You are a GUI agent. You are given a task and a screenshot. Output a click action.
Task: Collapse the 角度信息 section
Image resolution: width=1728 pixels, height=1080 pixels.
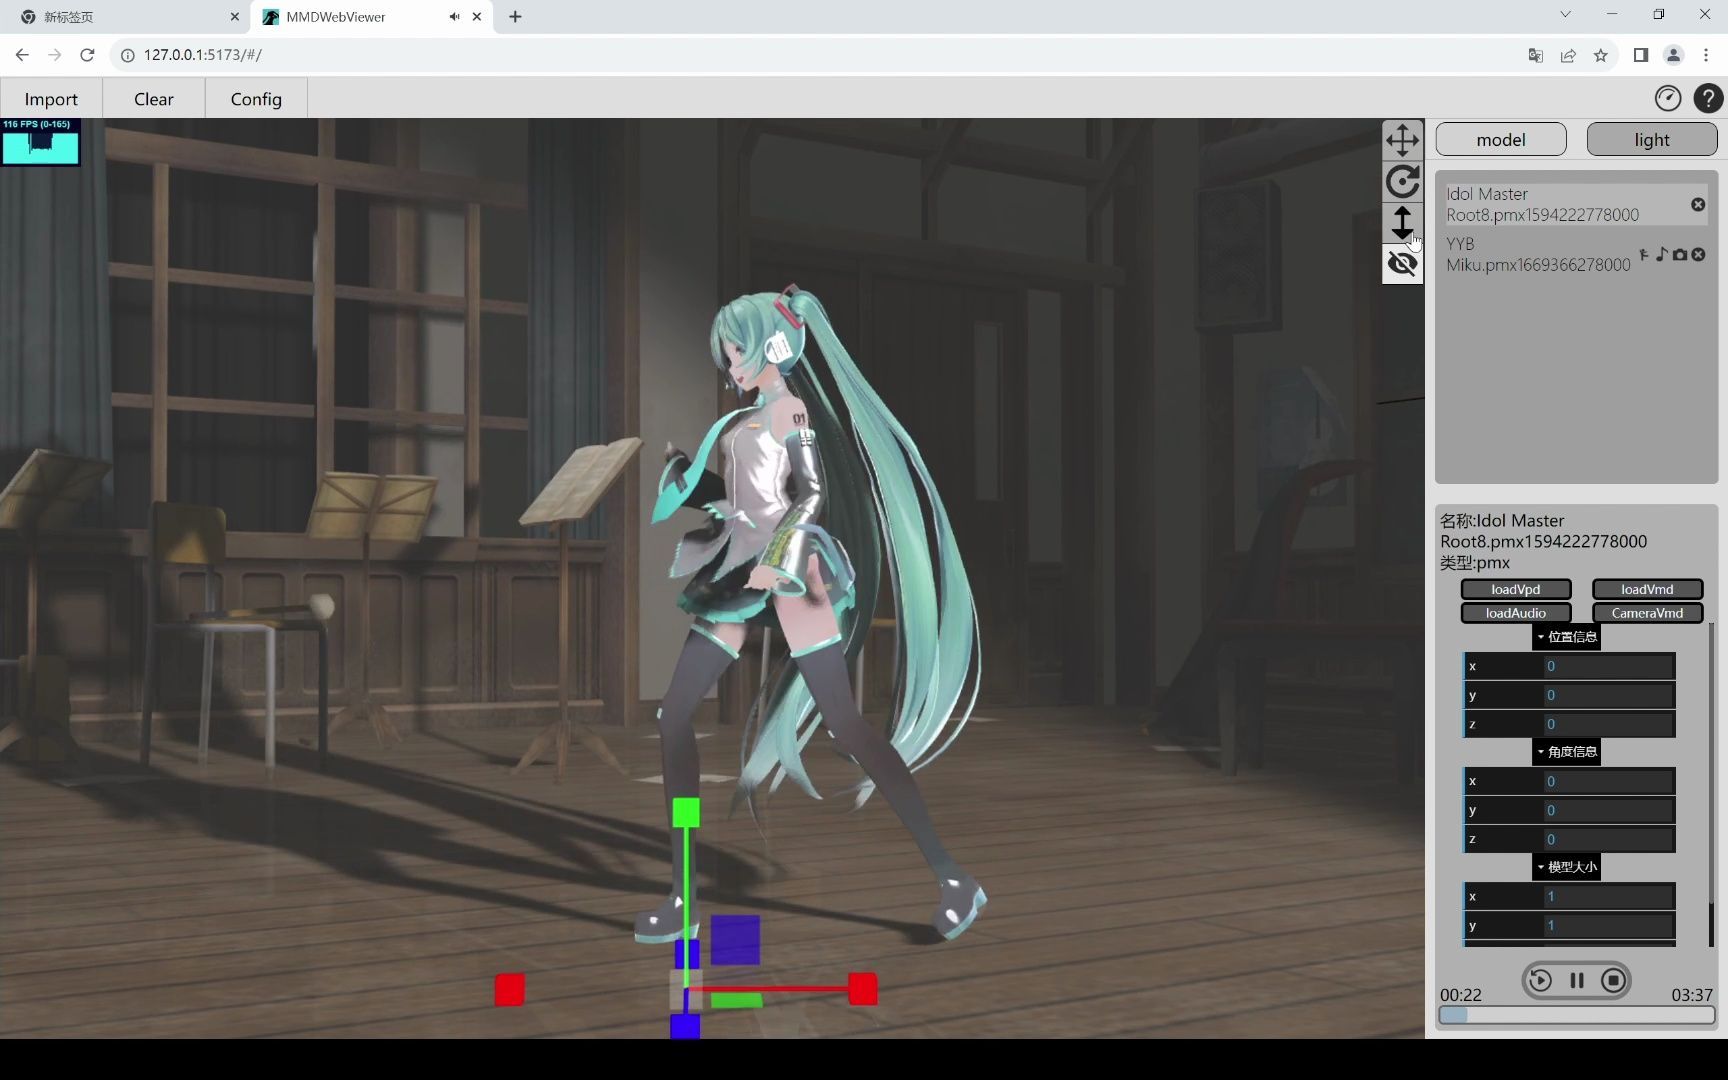[1567, 752]
